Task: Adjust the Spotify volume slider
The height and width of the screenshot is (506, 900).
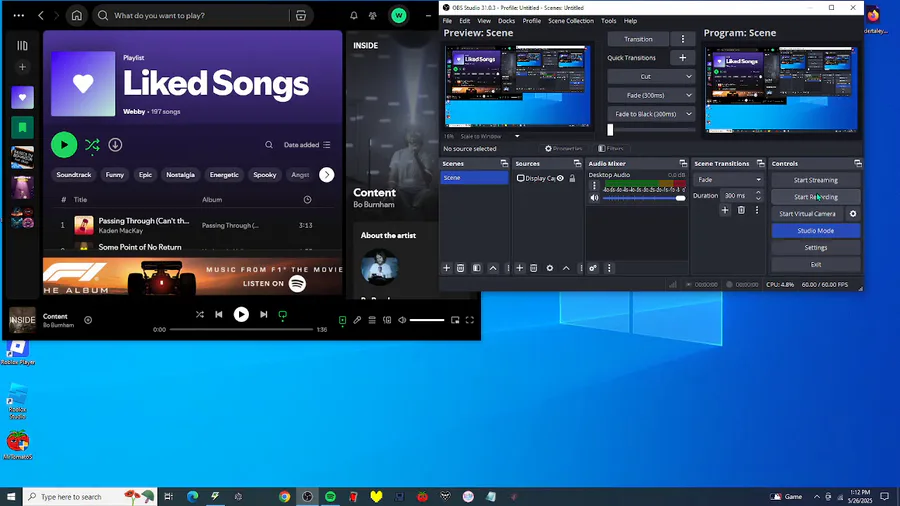Action: (x=427, y=320)
